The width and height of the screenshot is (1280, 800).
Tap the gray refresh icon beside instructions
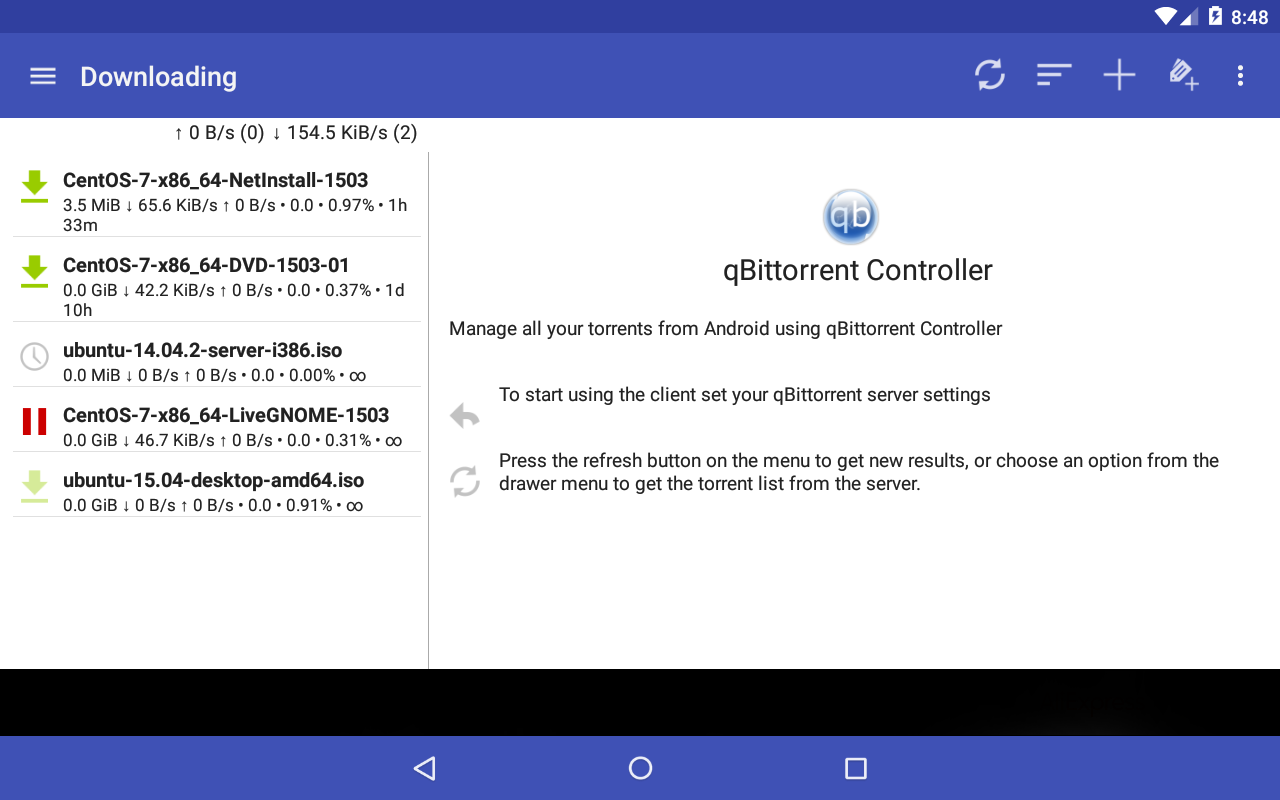tap(465, 481)
